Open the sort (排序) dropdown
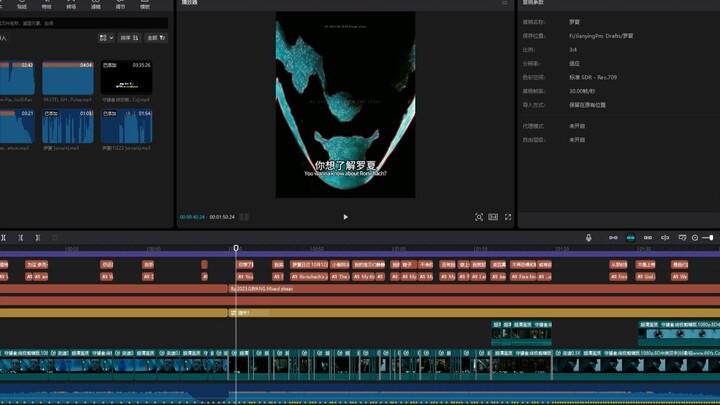This screenshot has height=405, width=720. point(129,38)
